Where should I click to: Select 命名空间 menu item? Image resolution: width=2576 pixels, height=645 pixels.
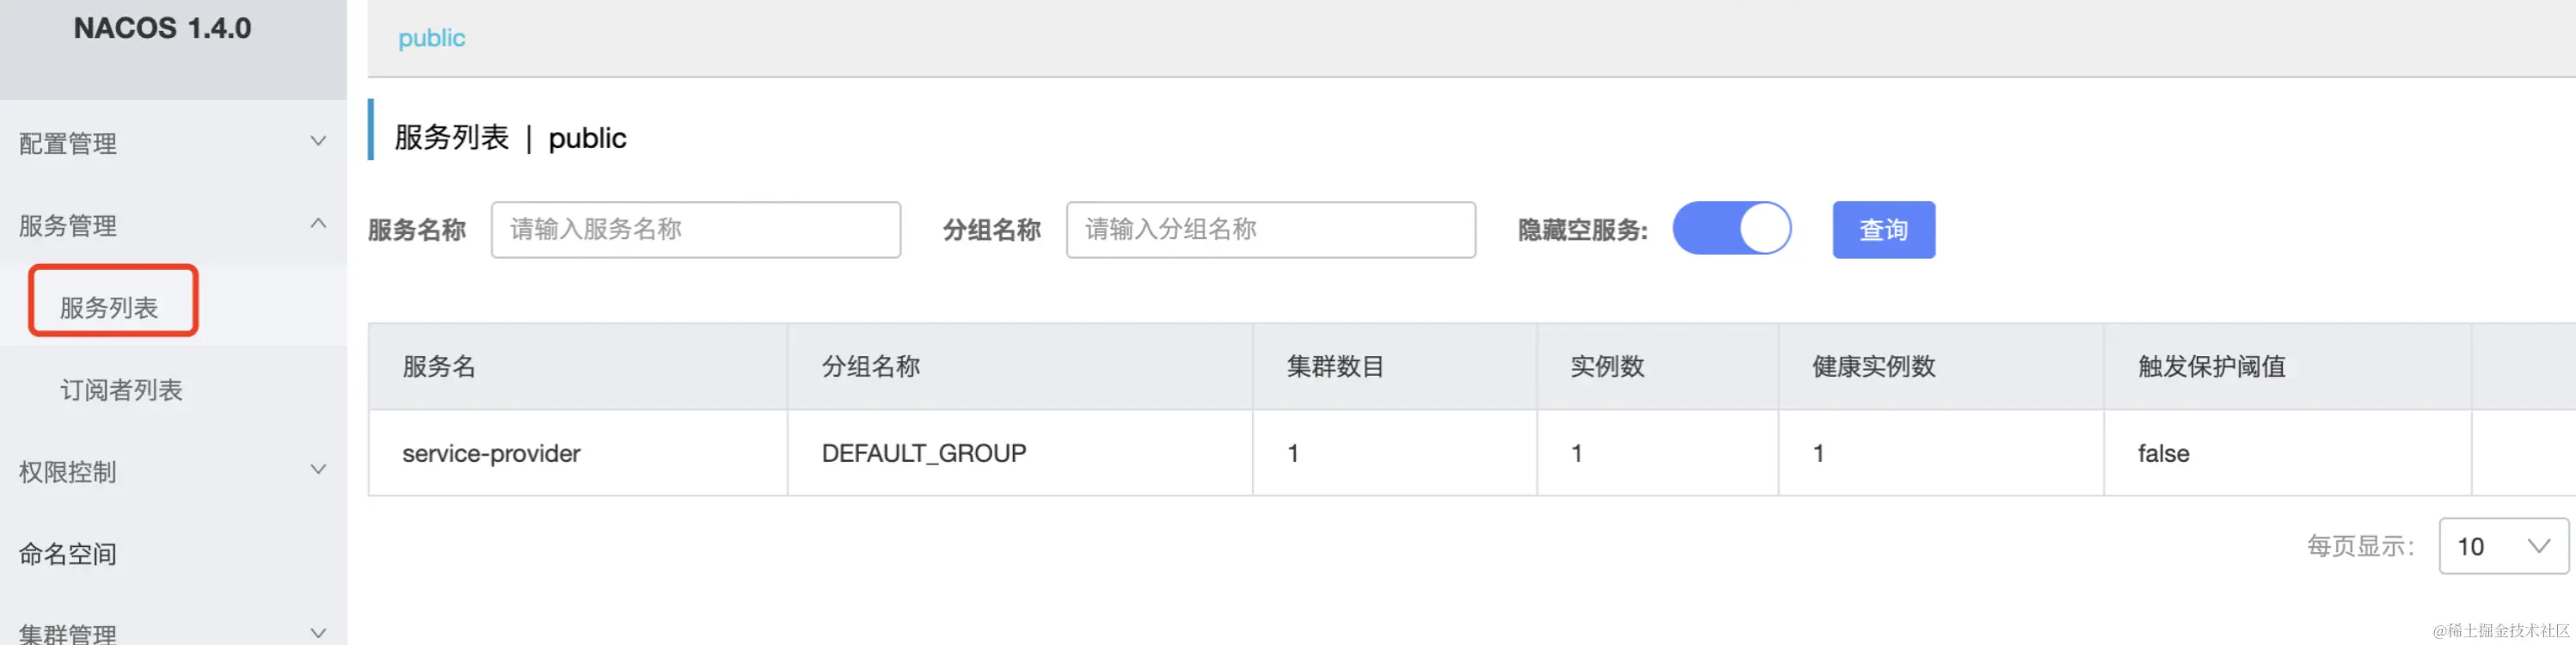pyautogui.click(x=68, y=553)
